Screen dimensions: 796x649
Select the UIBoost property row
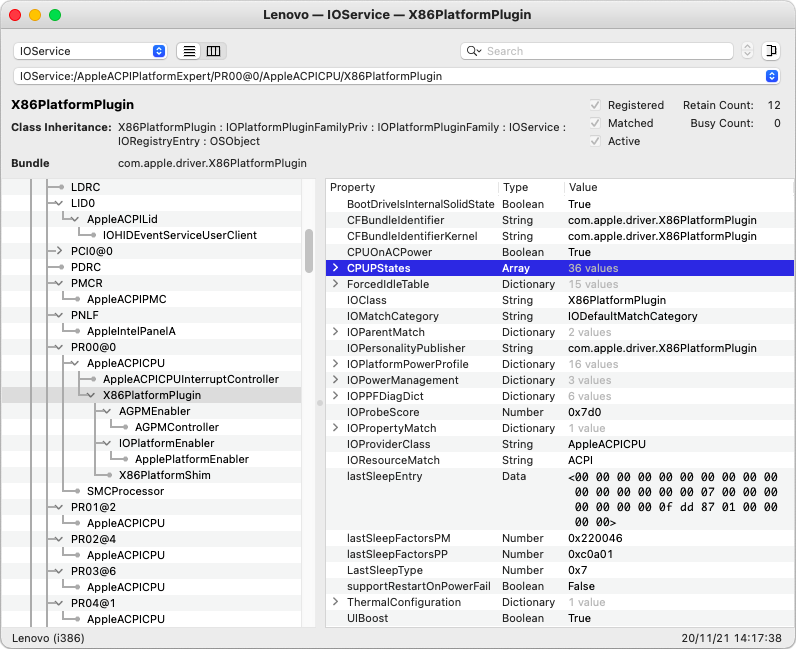pyautogui.click(x=559, y=618)
